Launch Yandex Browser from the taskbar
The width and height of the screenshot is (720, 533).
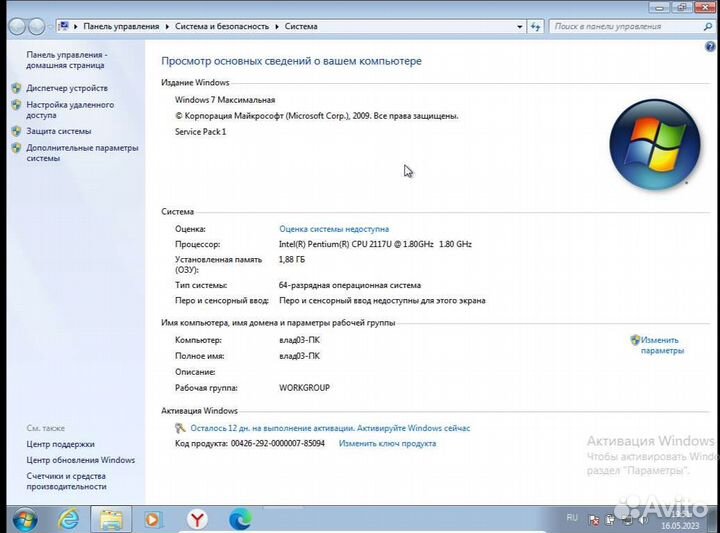[x=197, y=520]
